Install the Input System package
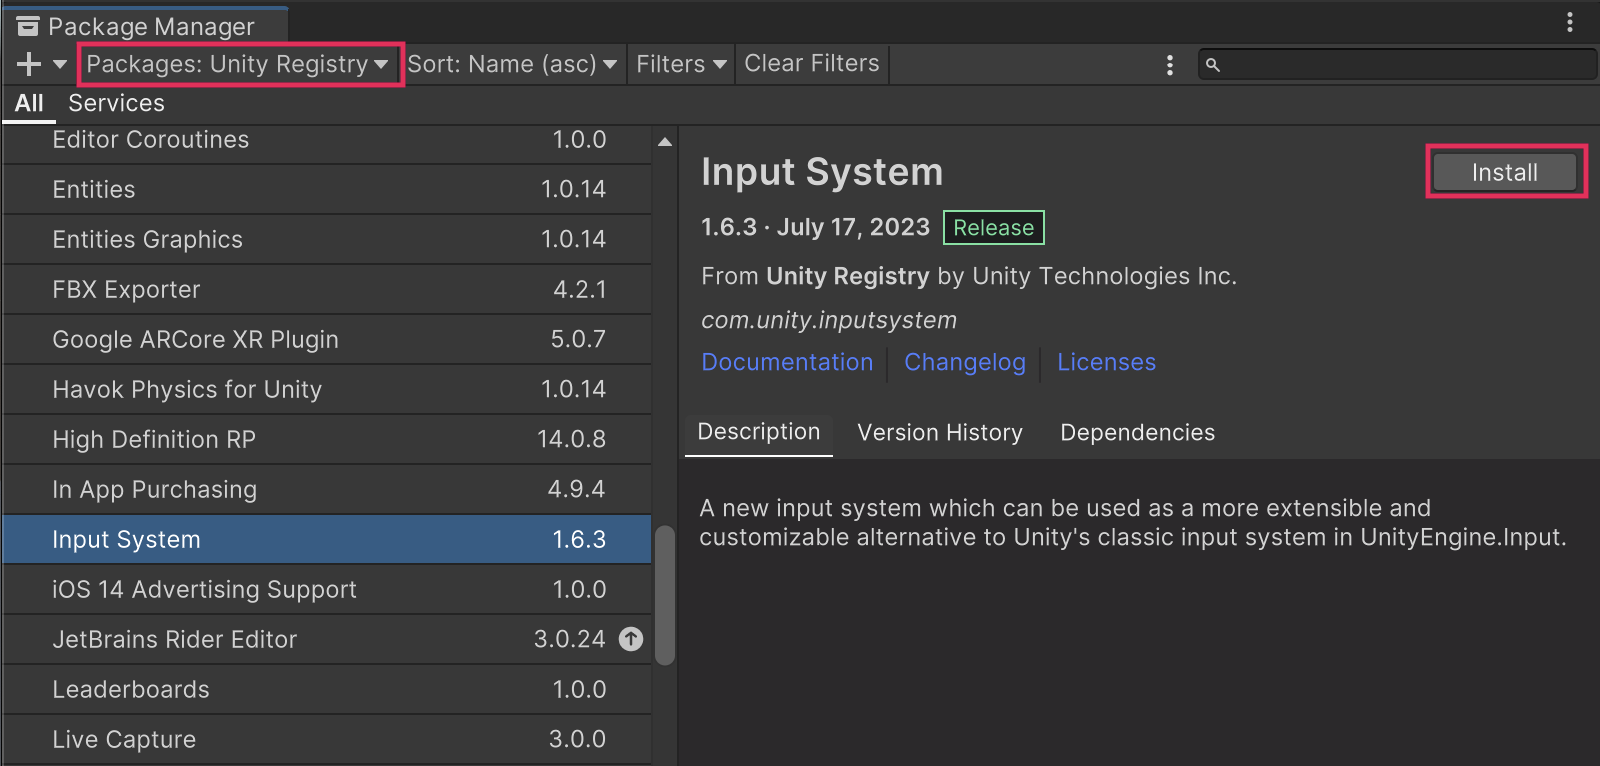Screen dimensions: 1600x766 [x=1505, y=172]
